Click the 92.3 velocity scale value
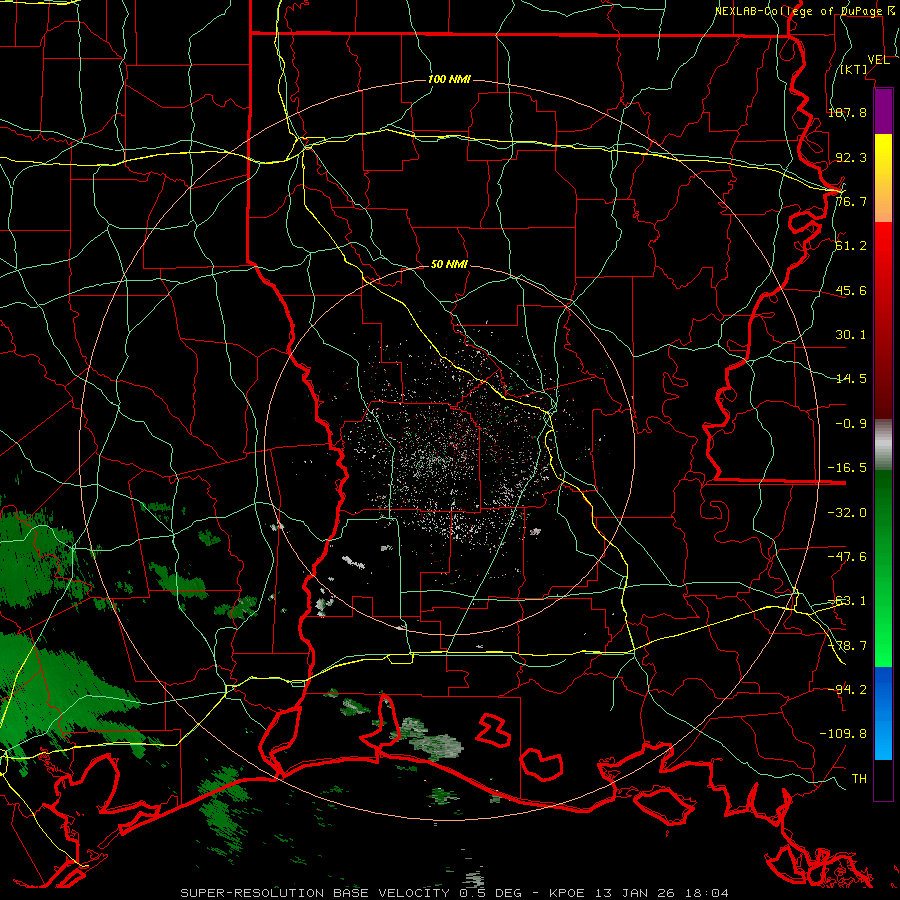The width and height of the screenshot is (900, 900). click(851, 157)
